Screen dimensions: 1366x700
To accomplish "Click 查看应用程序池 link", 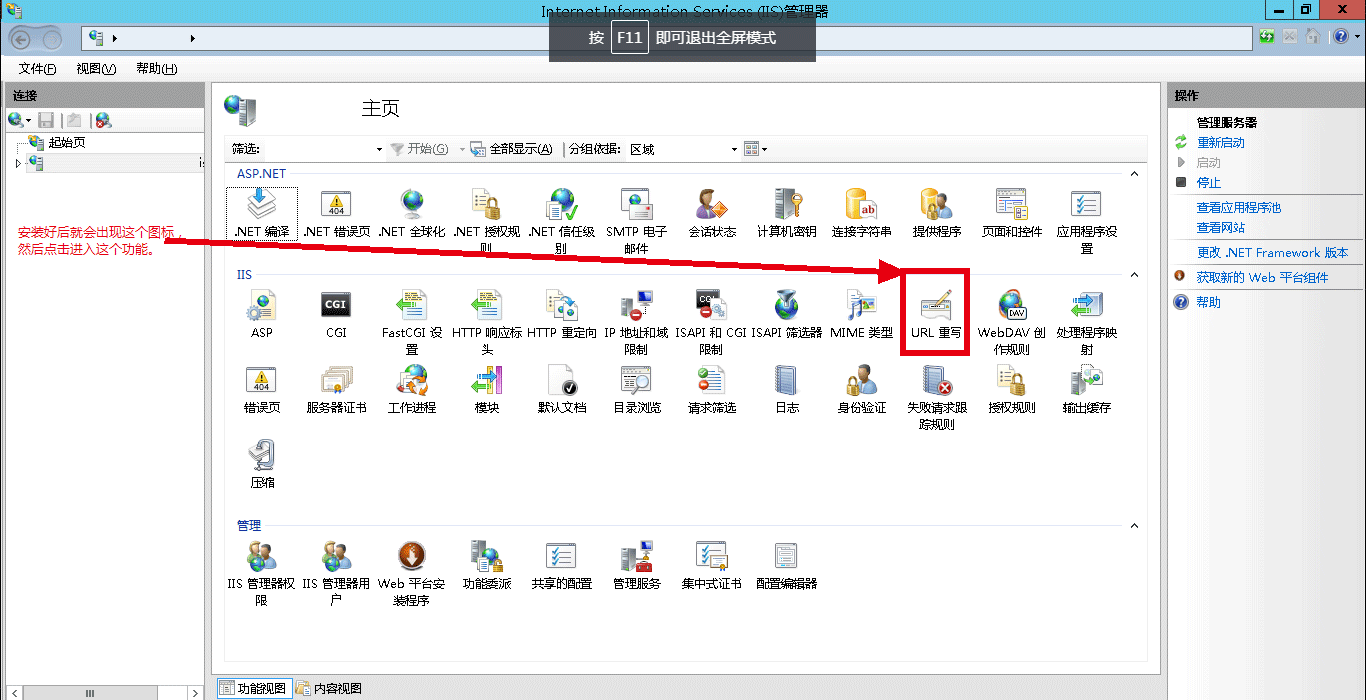I will click(1239, 208).
